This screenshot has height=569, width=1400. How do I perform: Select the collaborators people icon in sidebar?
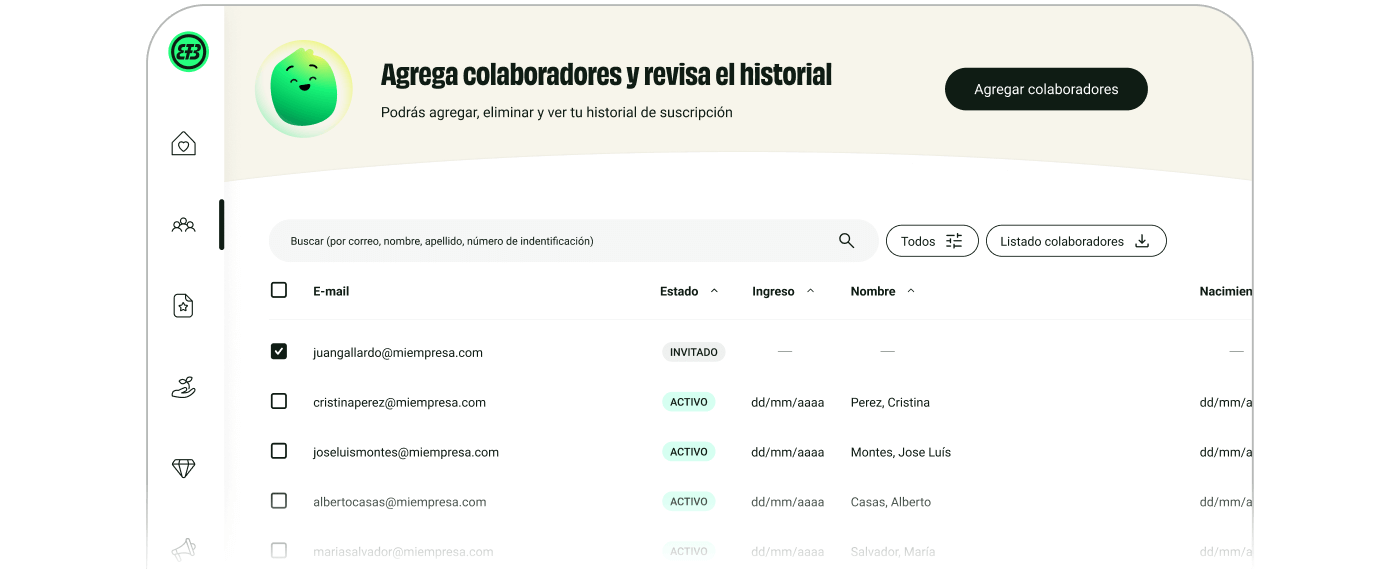(183, 225)
